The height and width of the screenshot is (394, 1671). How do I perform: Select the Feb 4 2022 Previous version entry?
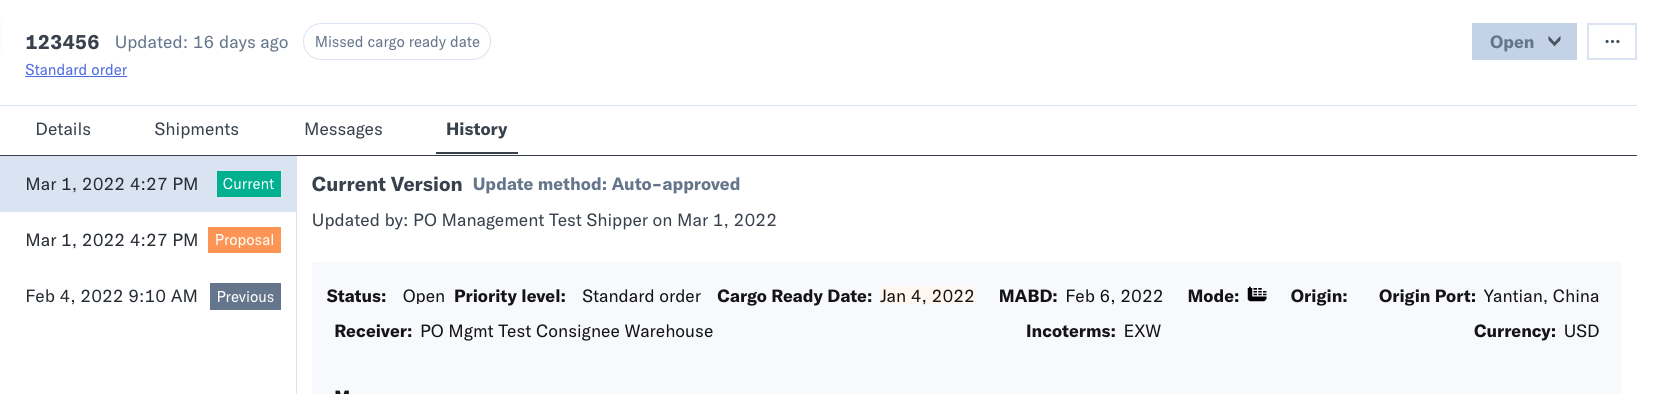pyautogui.click(x=148, y=296)
